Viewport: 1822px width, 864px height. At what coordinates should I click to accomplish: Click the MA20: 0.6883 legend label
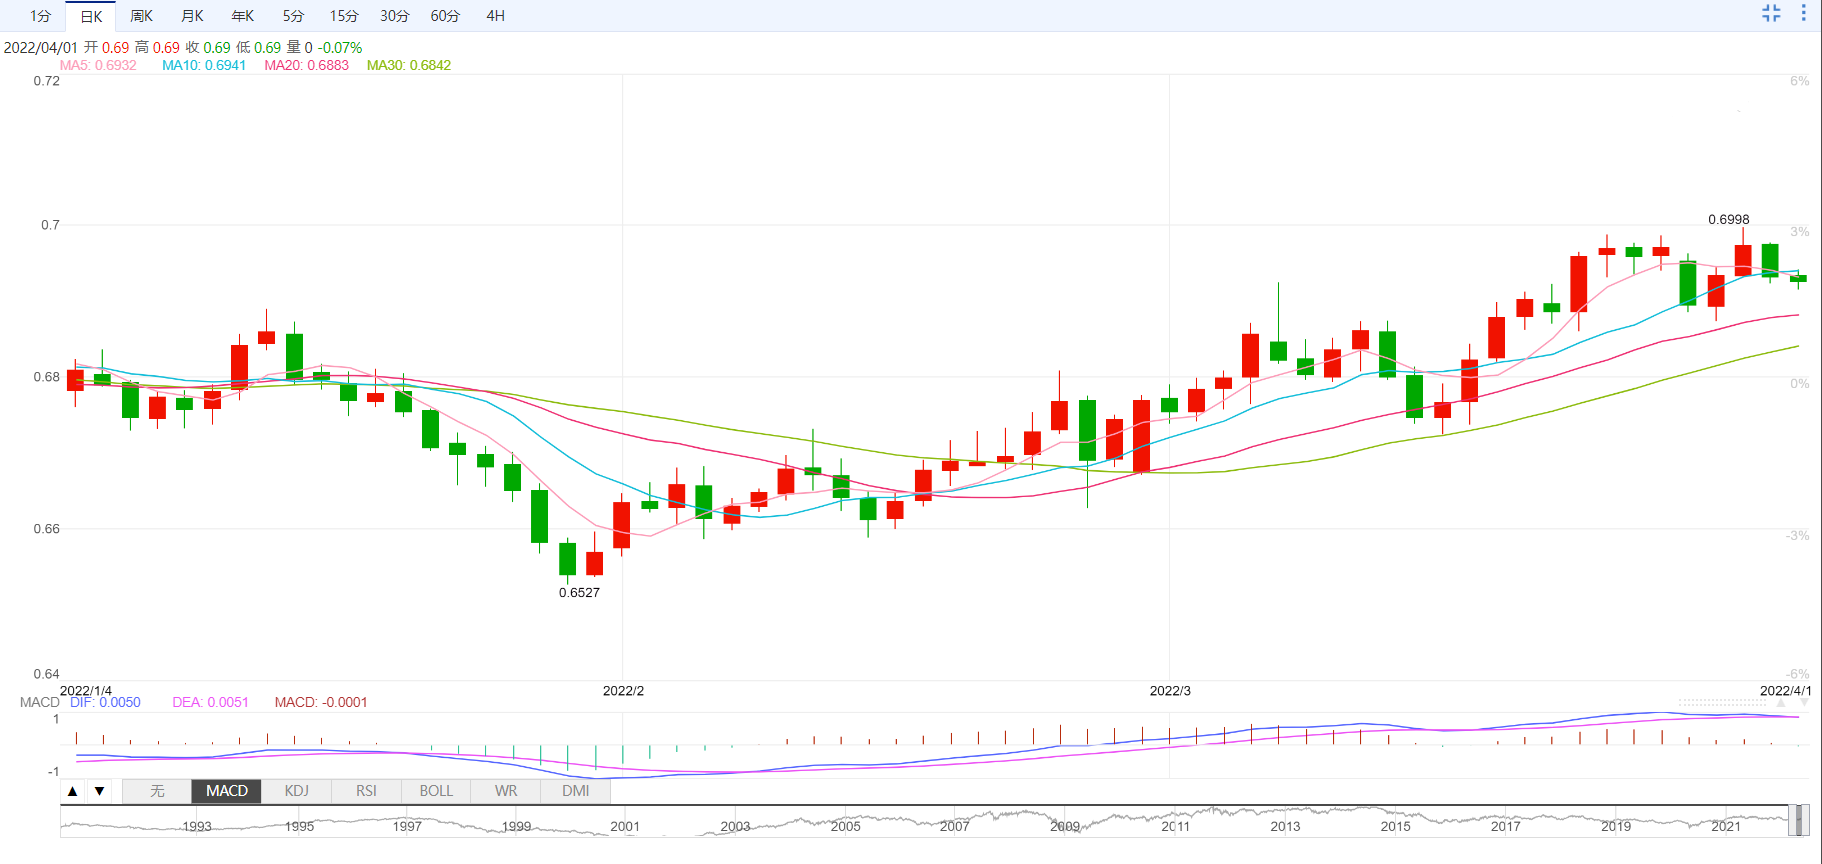[307, 65]
